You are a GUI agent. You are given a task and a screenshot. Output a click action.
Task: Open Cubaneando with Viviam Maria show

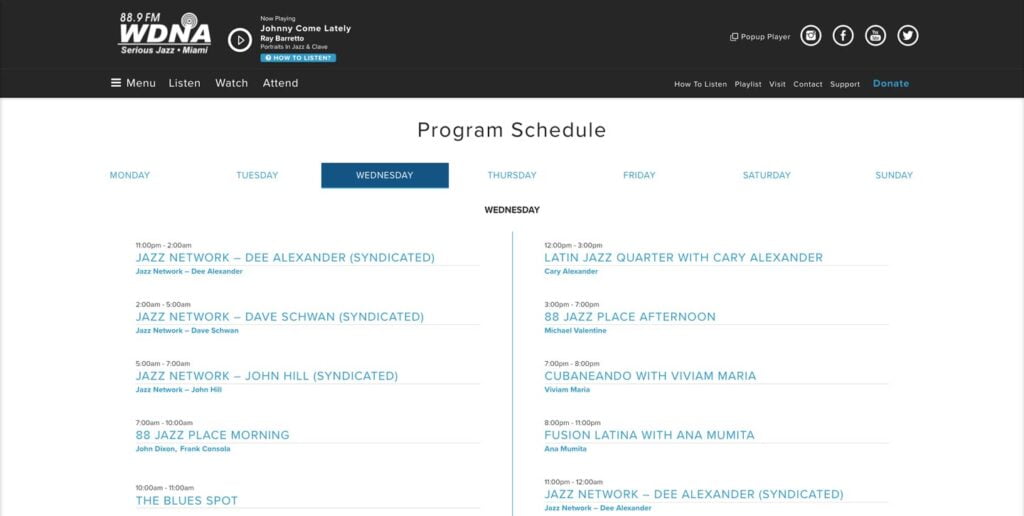(650, 376)
